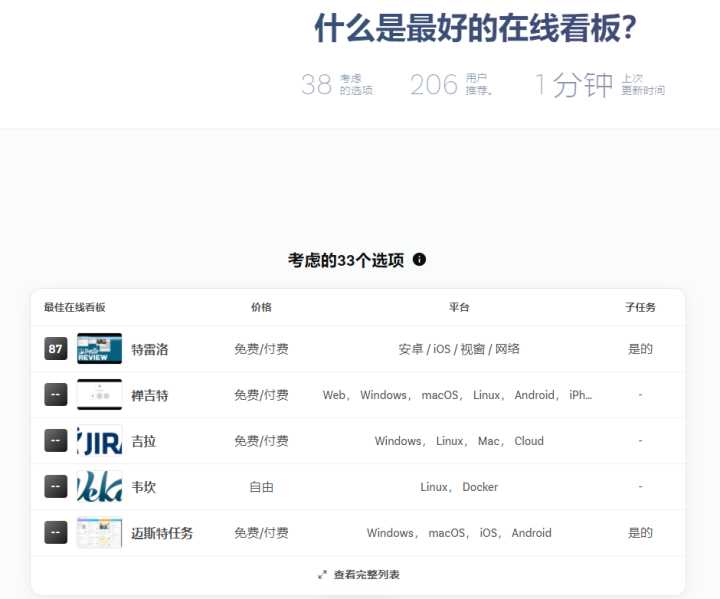Viewport: 720px width, 599px height.
Task: Click the 206 用户推荐 statistic
Action: click(x=451, y=85)
